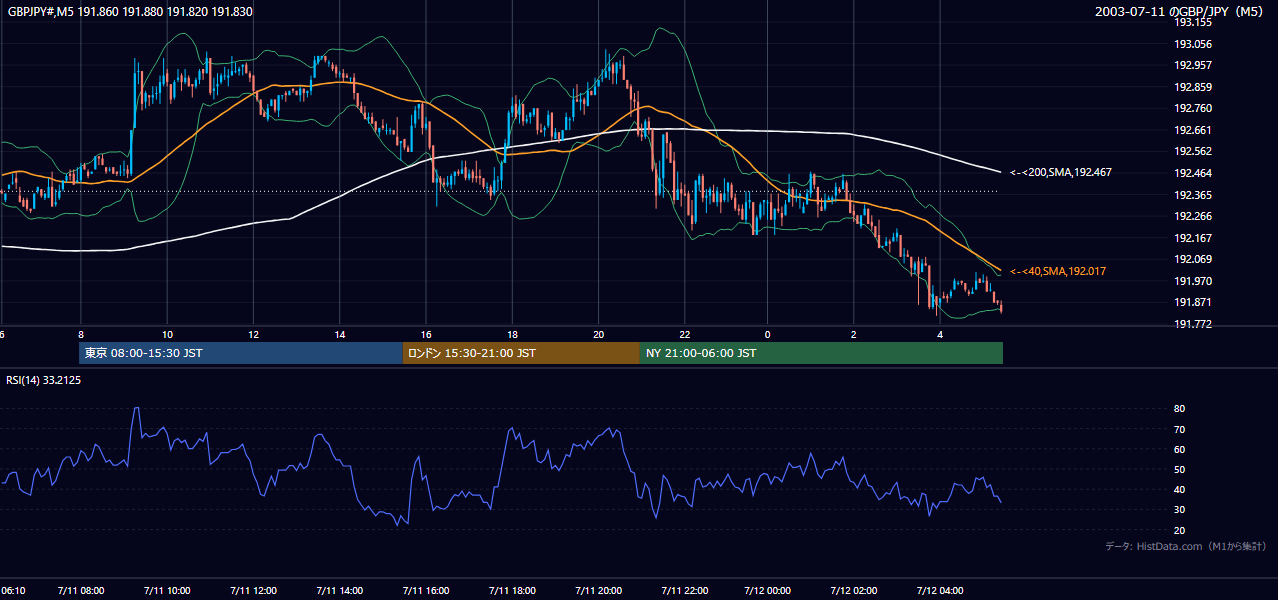
Task: Click hour tick 14 above the Tokyo session bar
Action: 339,335
